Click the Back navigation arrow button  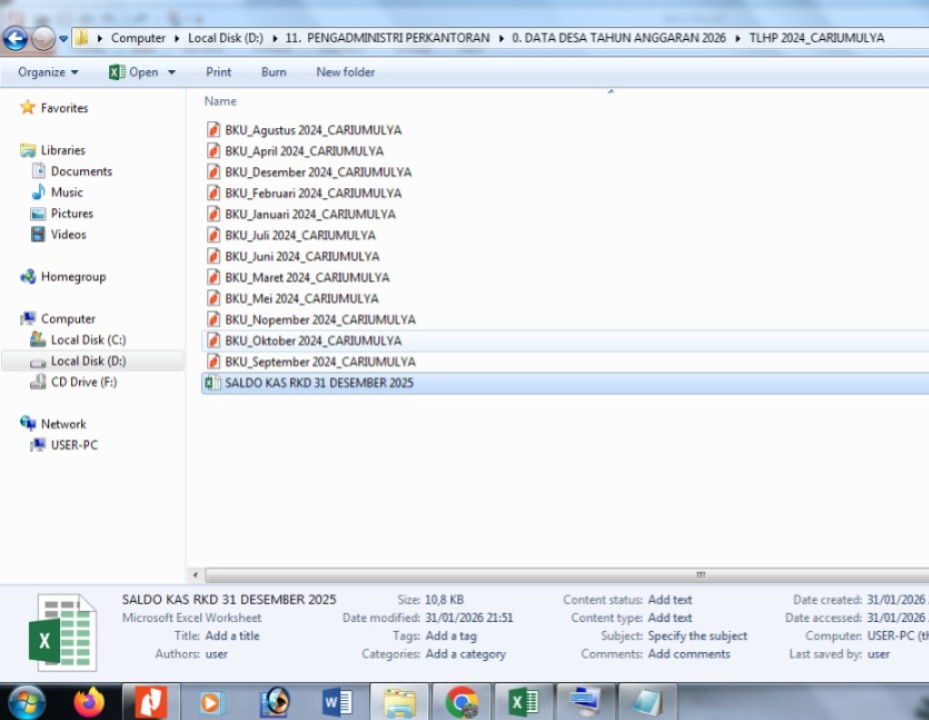[15, 39]
